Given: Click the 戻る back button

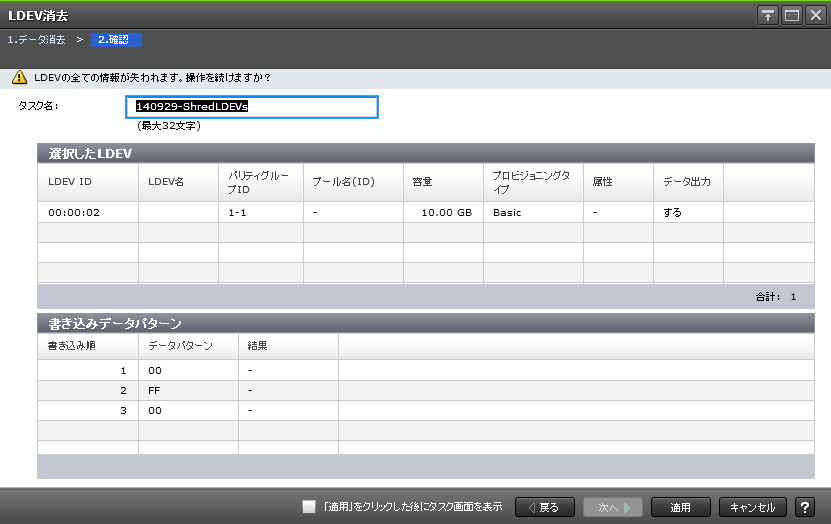Looking at the screenshot, I should click(544, 507).
